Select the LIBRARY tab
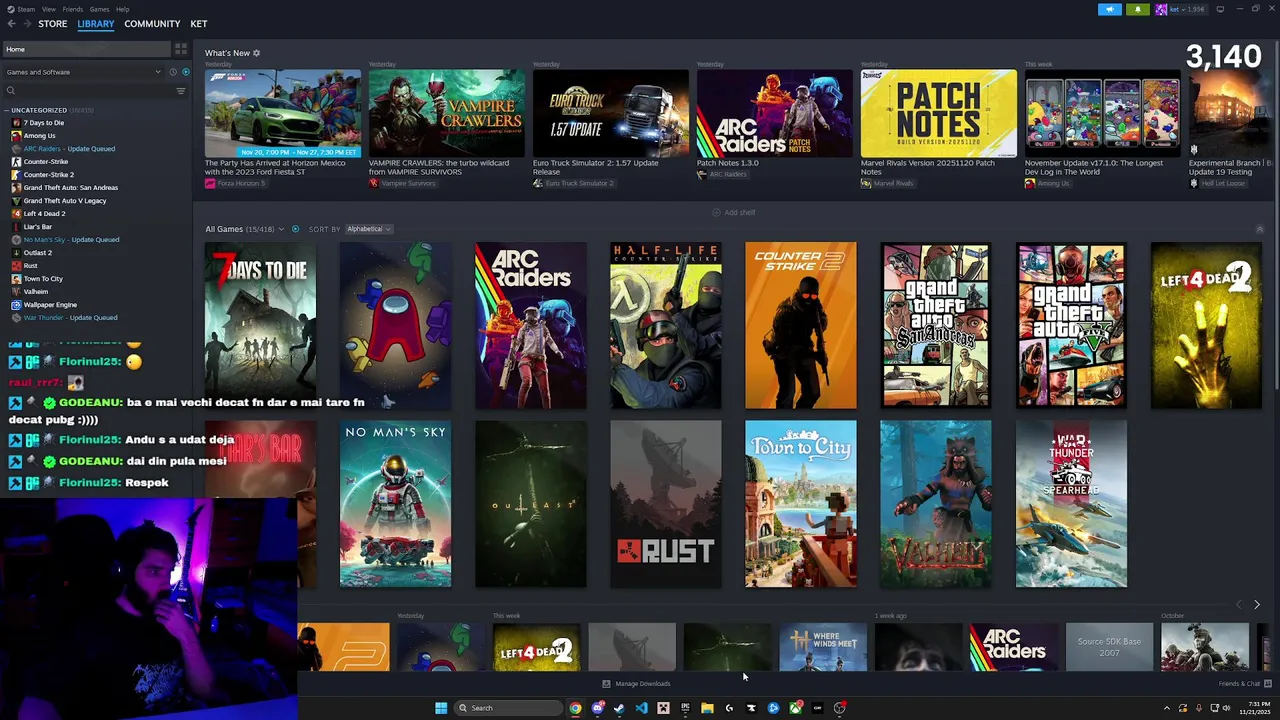 (96, 24)
